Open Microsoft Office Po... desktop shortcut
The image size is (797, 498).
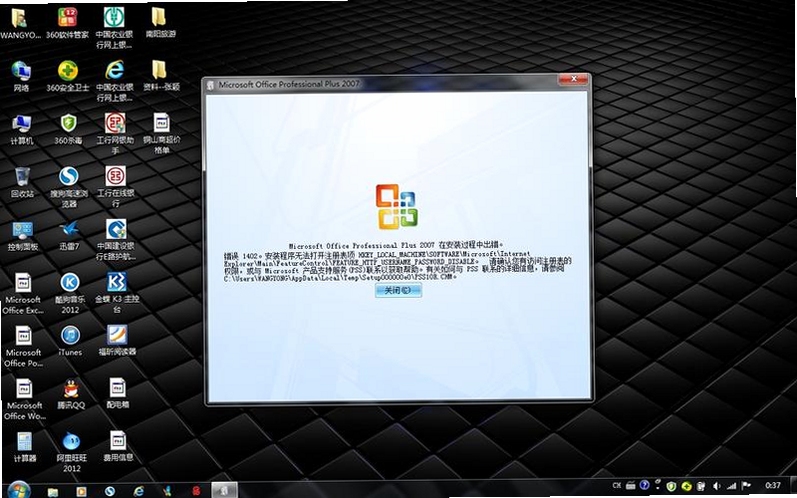23,347
